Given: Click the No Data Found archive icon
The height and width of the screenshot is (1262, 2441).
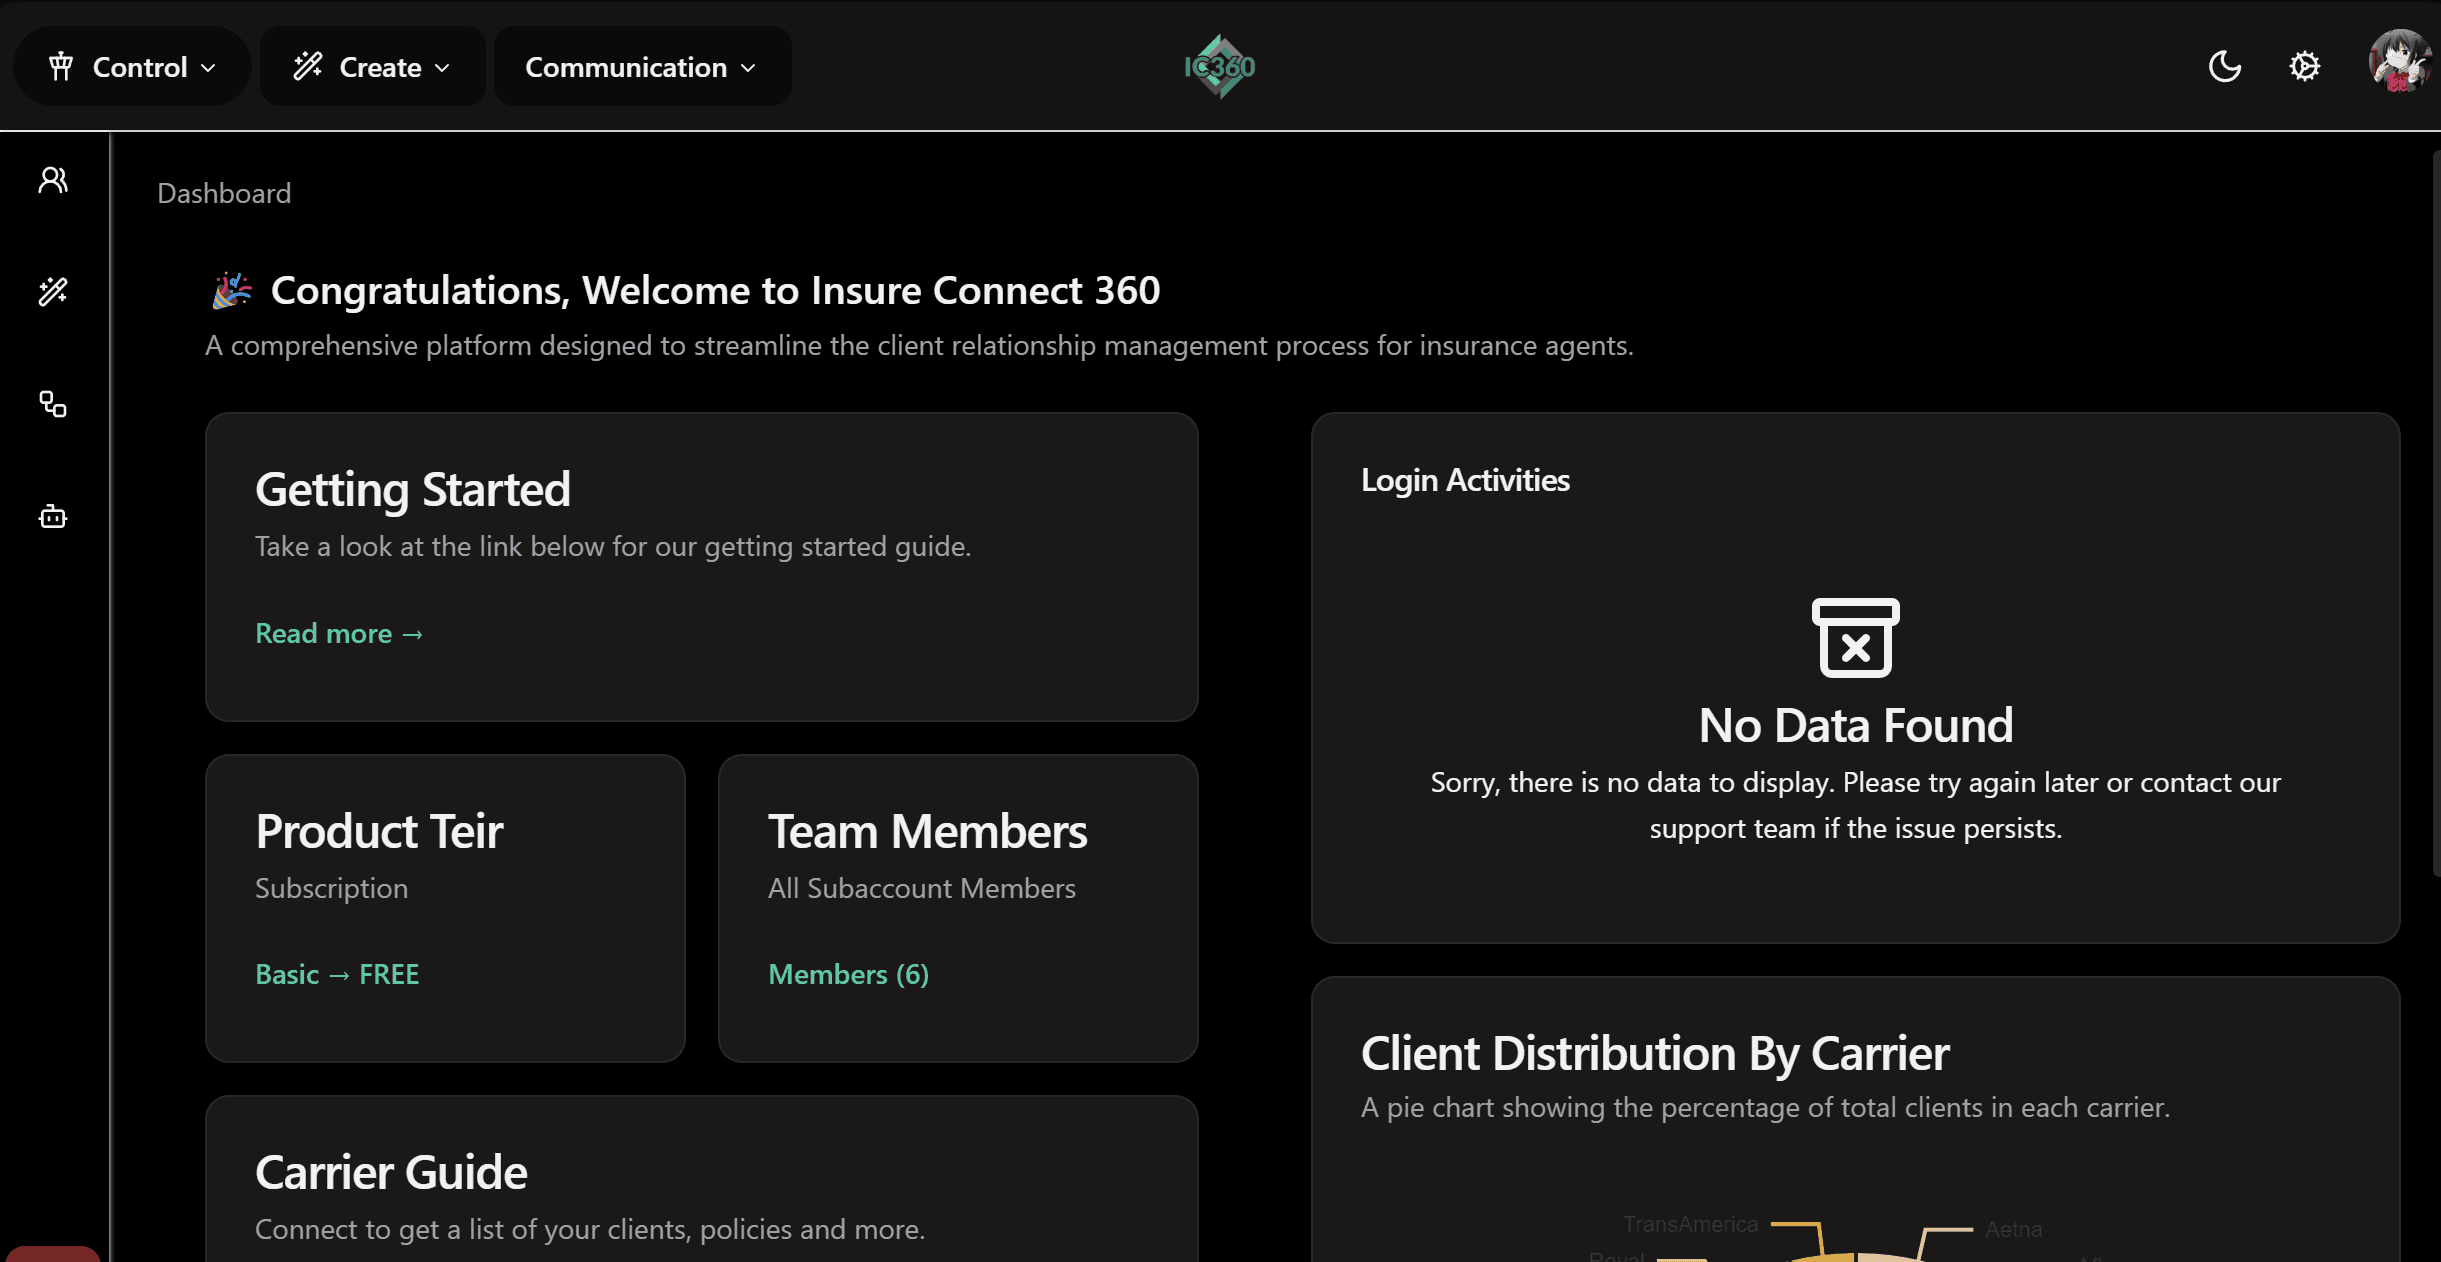Looking at the screenshot, I should (x=1856, y=638).
